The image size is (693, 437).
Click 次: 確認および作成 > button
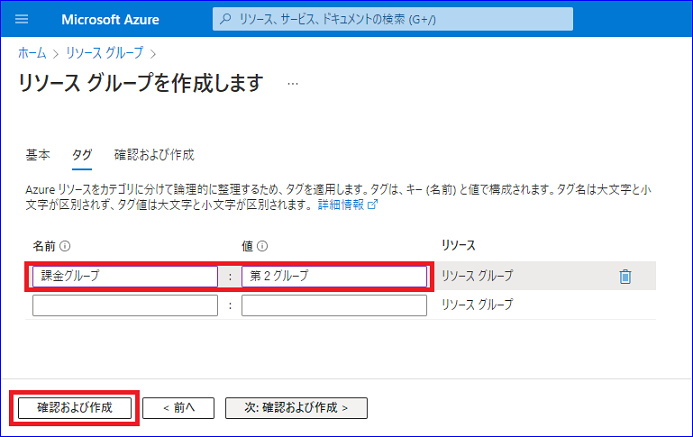296,407
